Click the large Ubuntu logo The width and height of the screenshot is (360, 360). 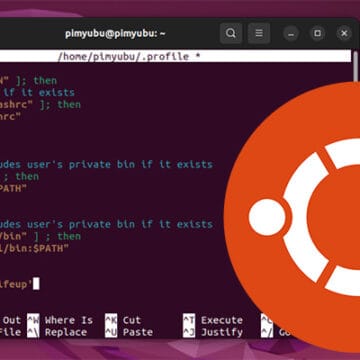[292, 217]
